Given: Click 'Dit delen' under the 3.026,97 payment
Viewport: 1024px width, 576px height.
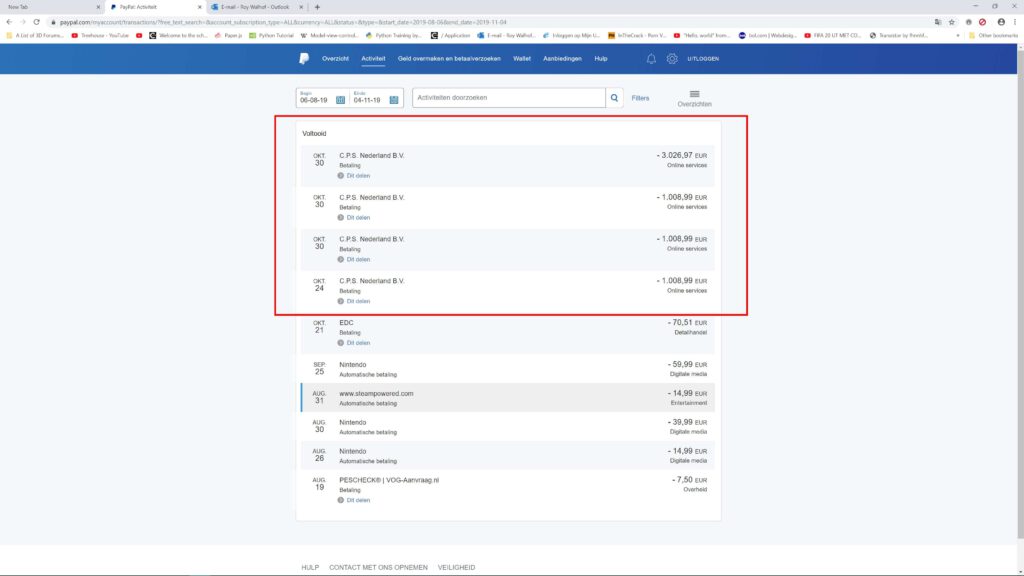Looking at the screenshot, I should click(x=357, y=175).
